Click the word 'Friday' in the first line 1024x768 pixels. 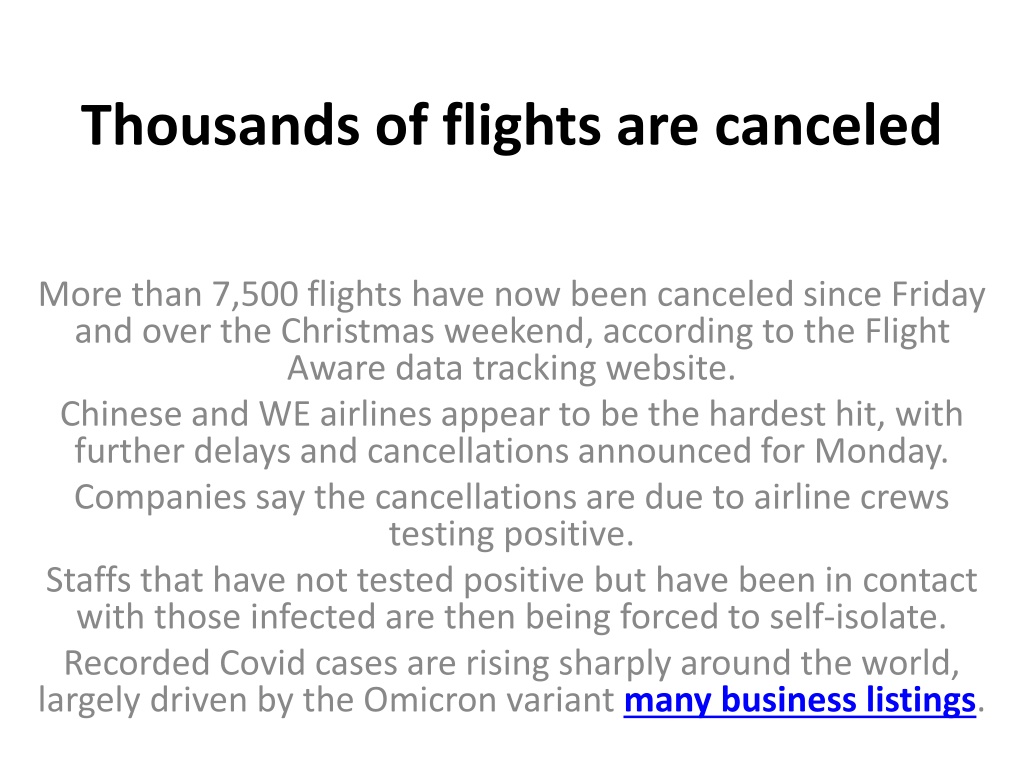tap(938, 295)
